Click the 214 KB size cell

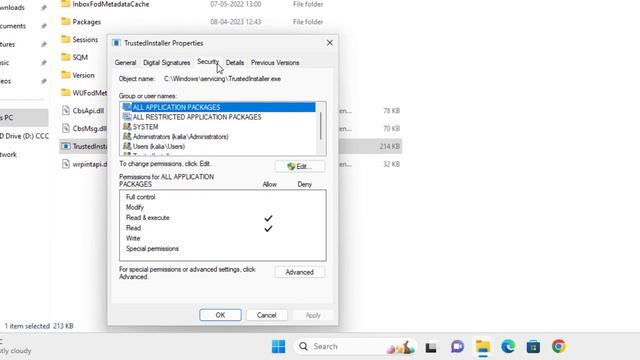pos(391,146)
